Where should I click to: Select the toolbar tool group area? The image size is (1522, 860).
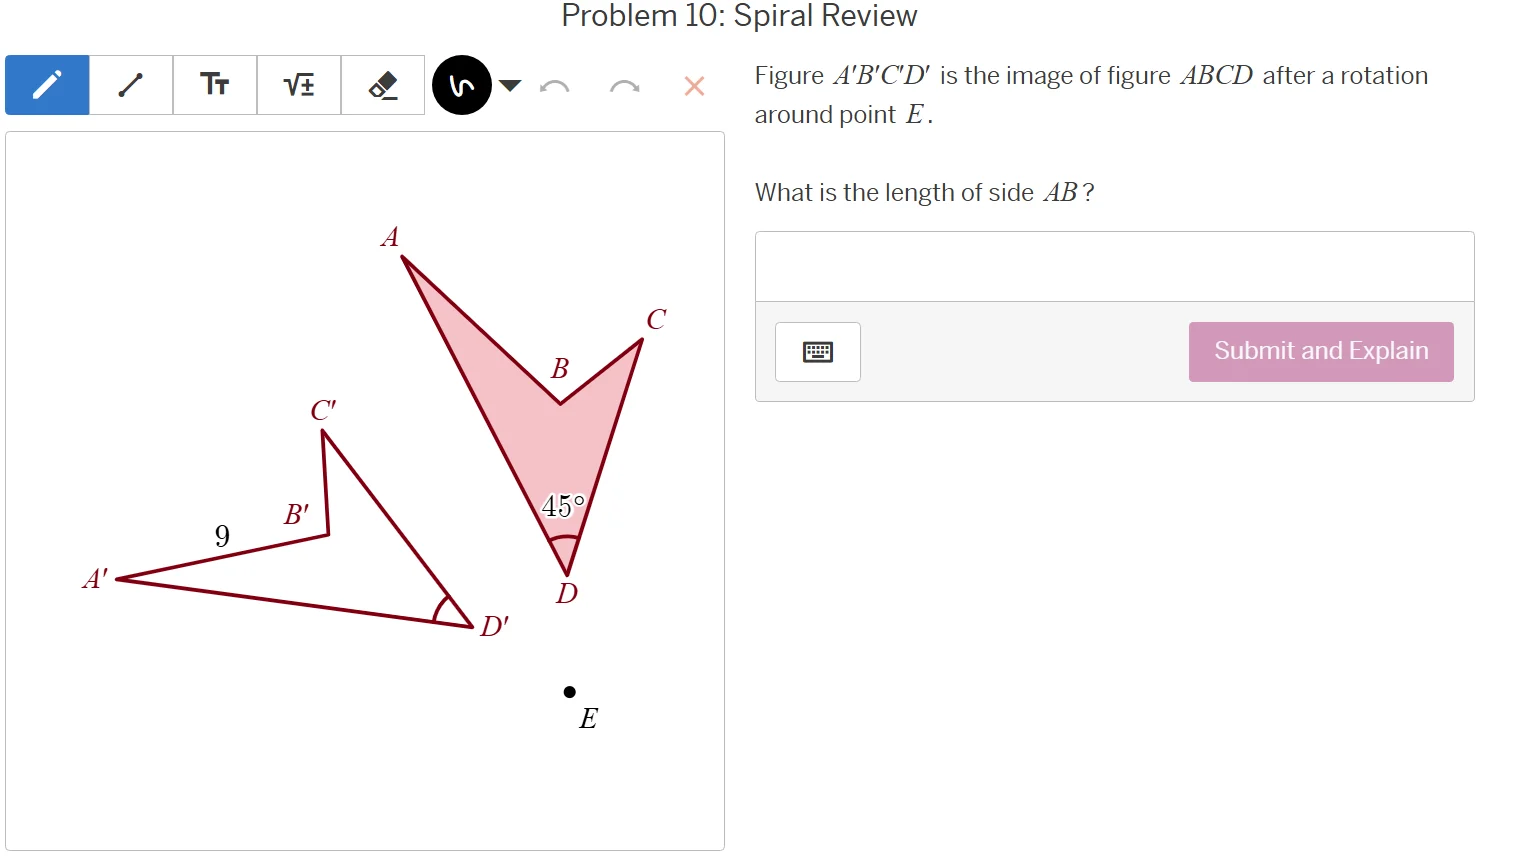(x=214, y=85)
